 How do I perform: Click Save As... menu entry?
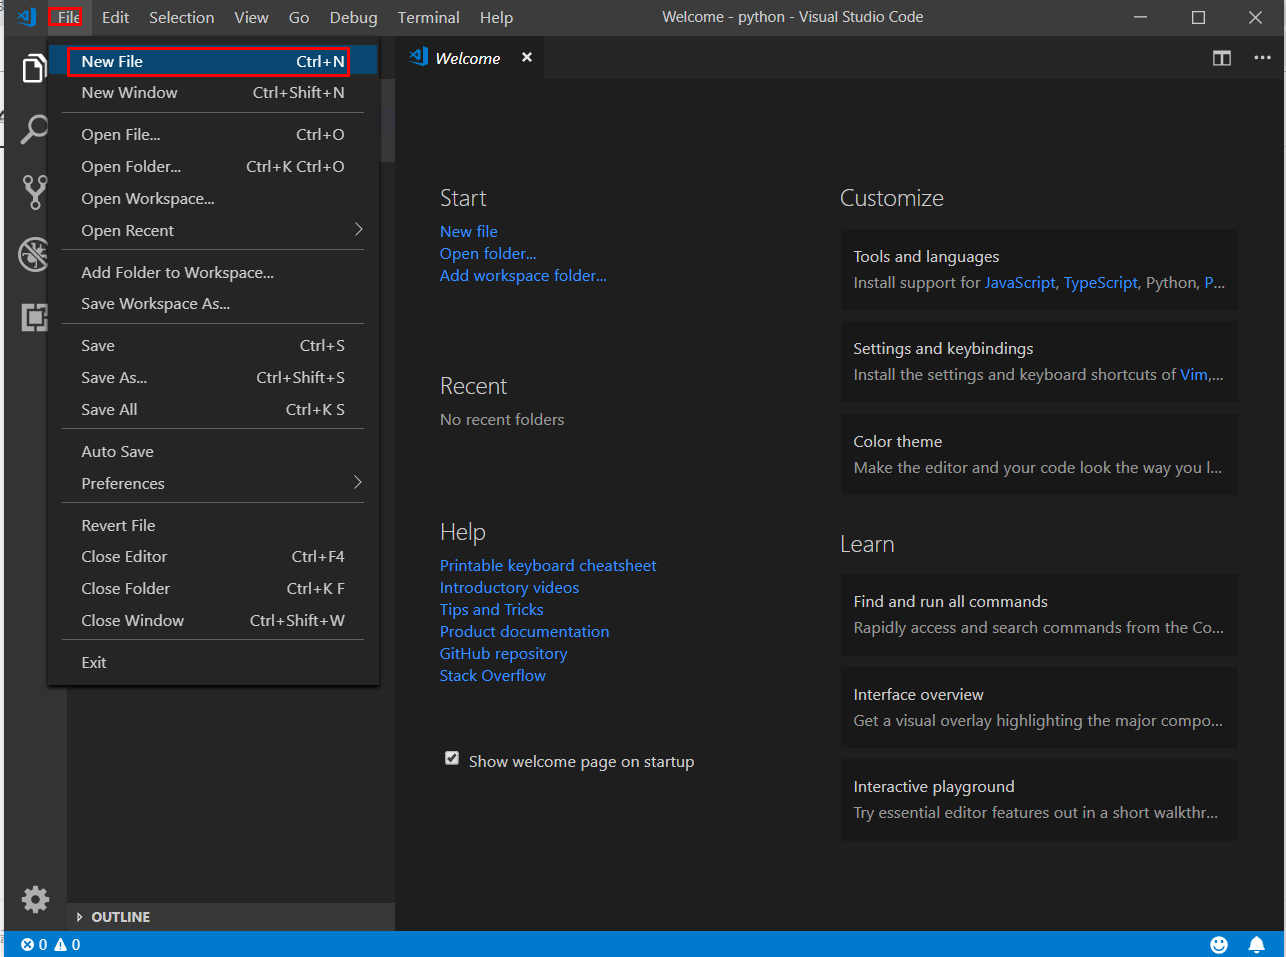tap(213, 377)
